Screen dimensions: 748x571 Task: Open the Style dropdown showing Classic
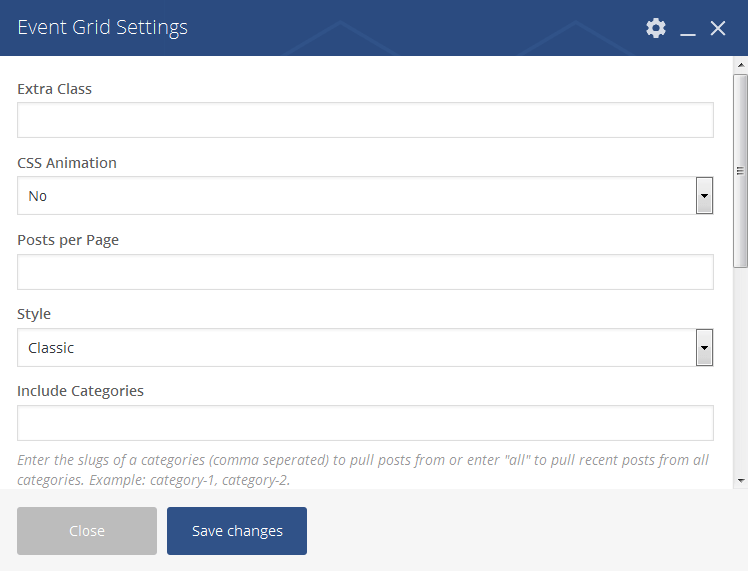[x=356, y=348]
